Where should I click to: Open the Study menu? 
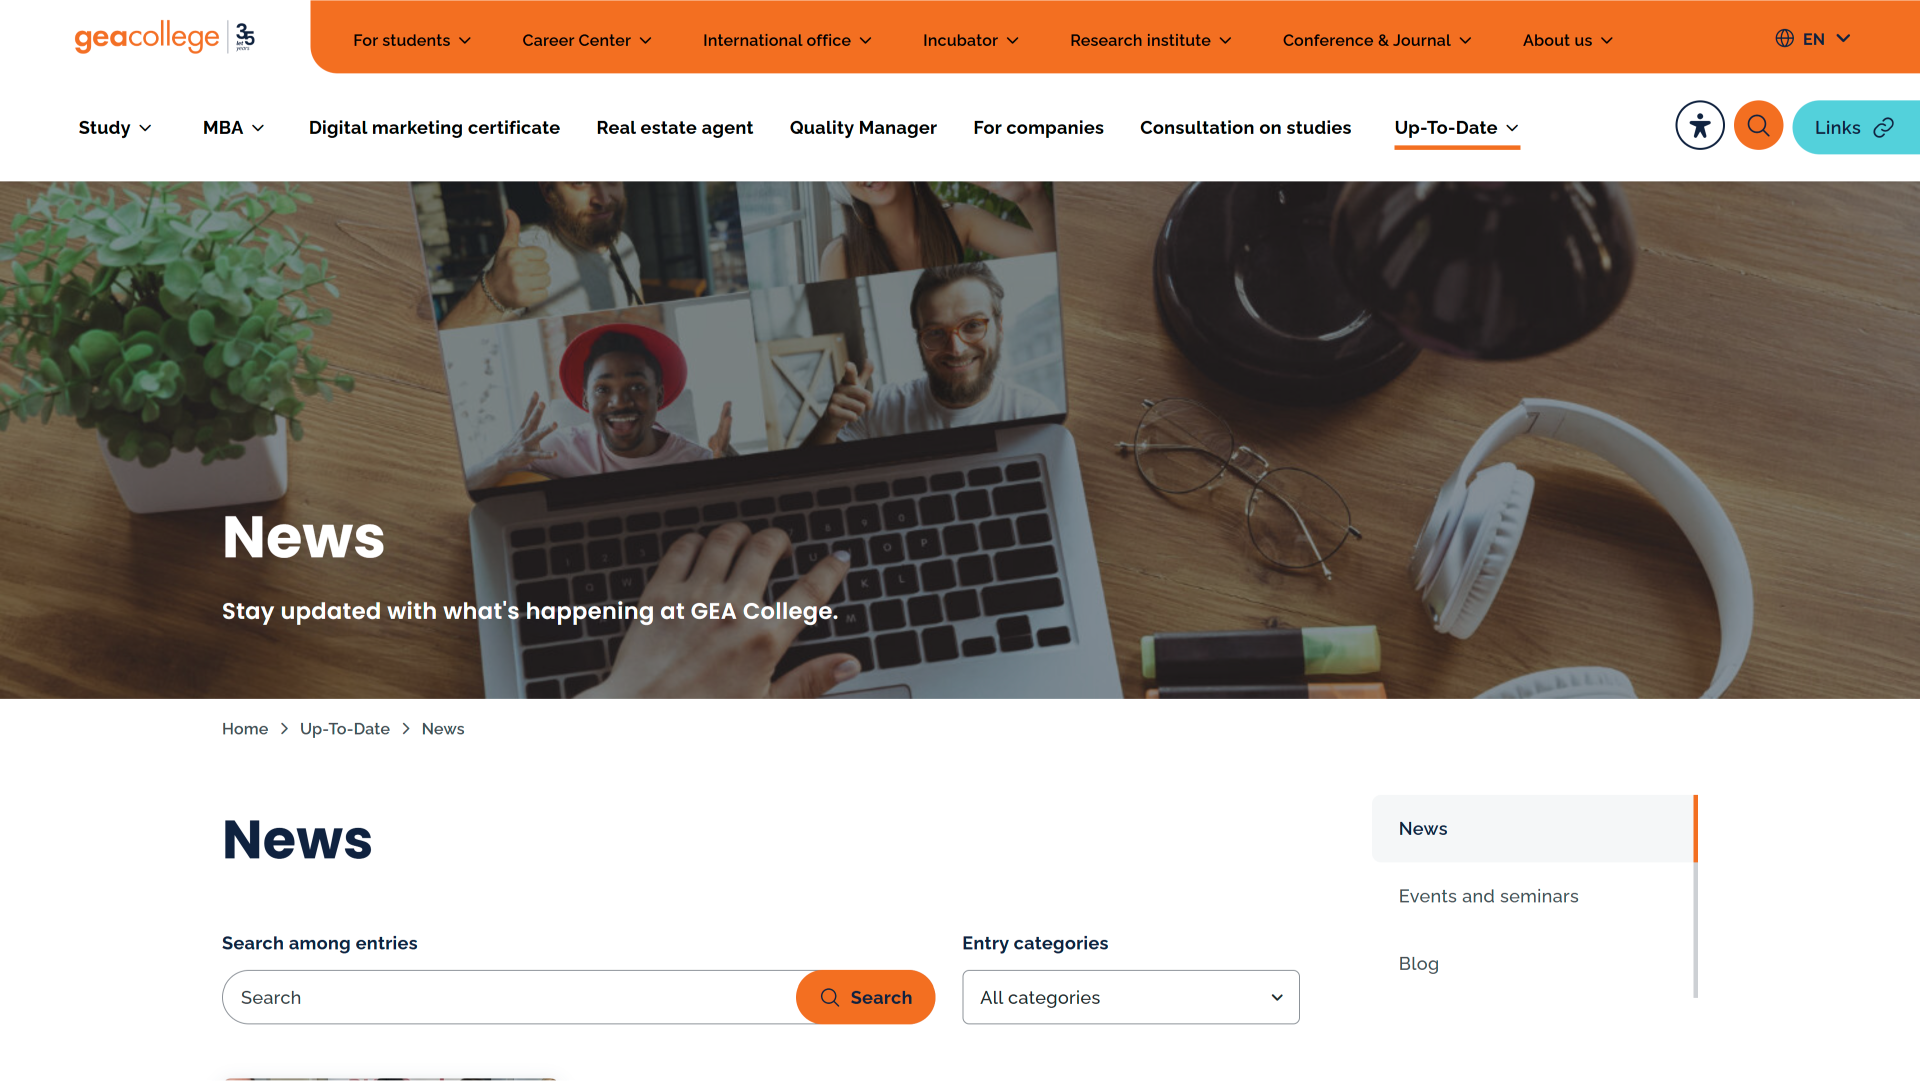115,128
